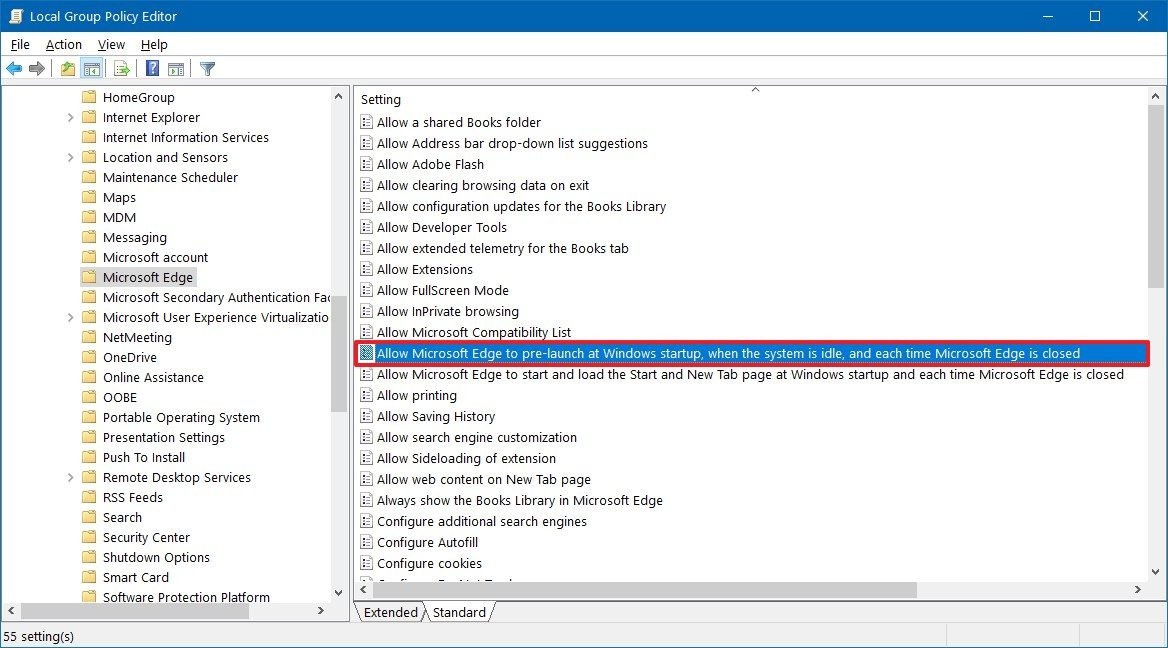Toggle the Show/Hide Action Pane icon
This screenshot has width=1168, height=648.
coord(176,69)
